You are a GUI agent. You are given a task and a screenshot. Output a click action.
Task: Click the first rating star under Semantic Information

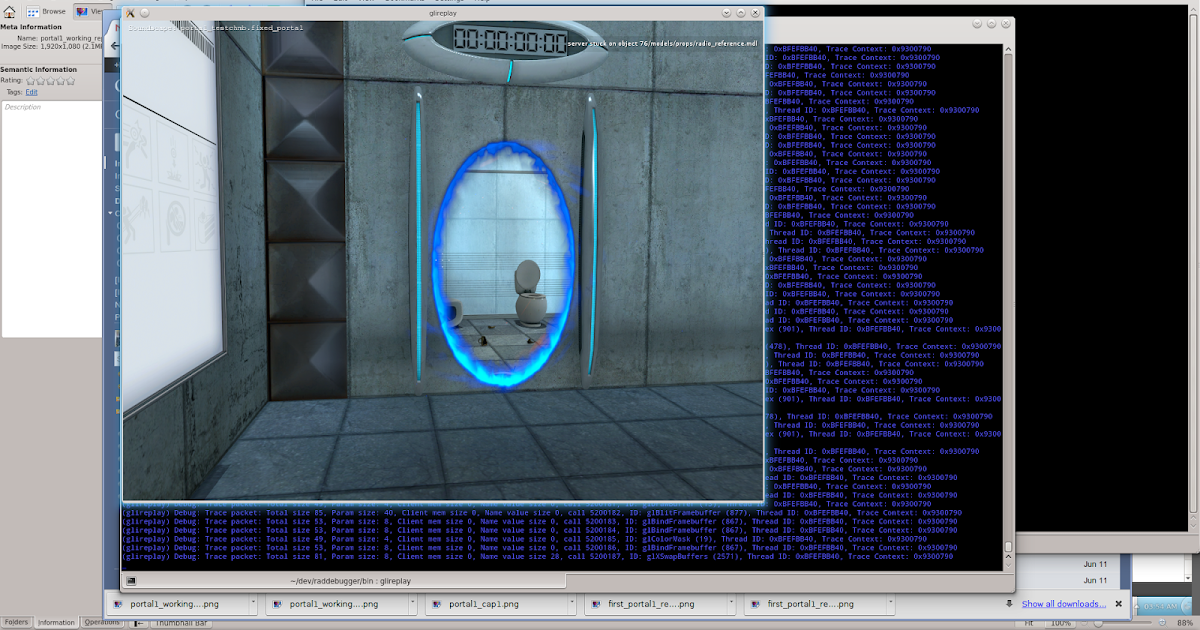point(31,80)
